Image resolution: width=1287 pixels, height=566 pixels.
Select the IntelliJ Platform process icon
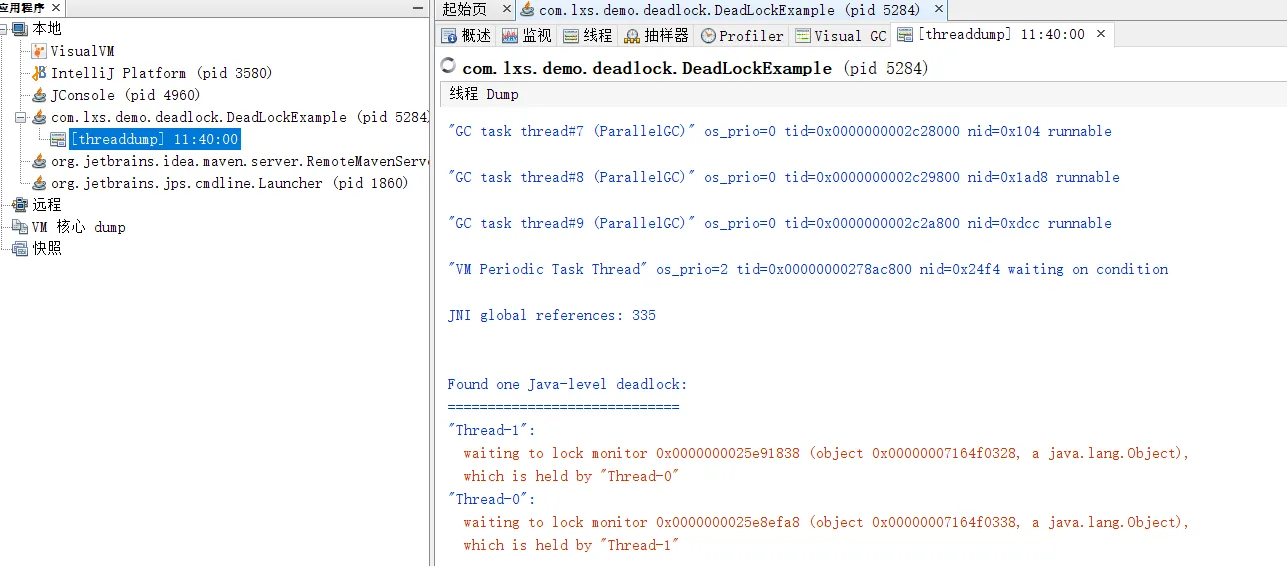pyautogui.click(x=39, y=73)
